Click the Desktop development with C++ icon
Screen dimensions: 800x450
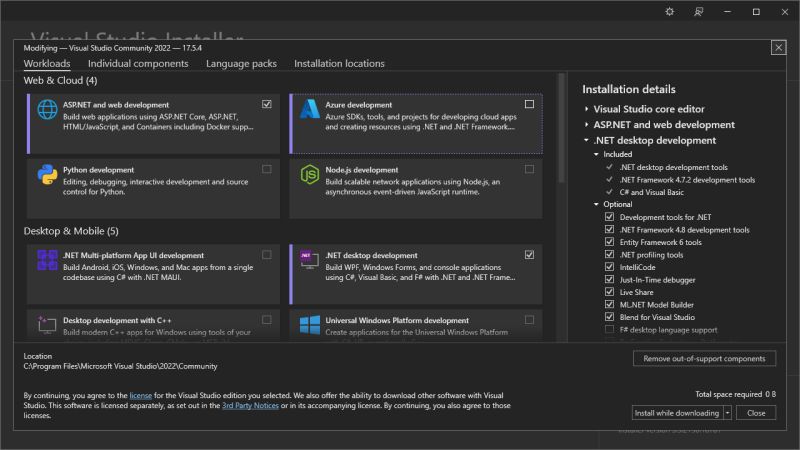[47, 324]
